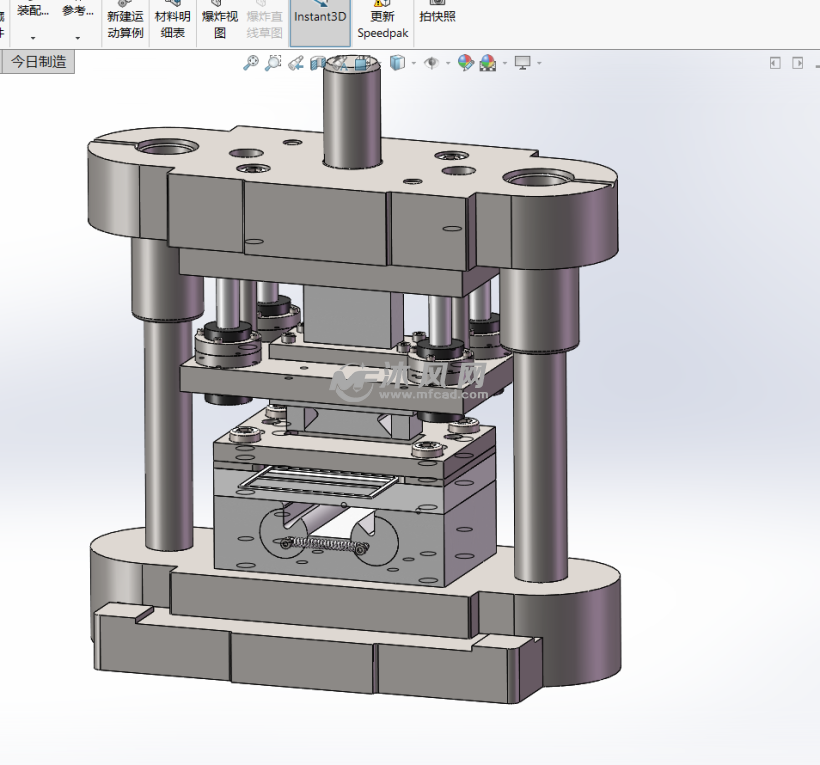820x765 pixels.
Task: Switch to the 今日制造 tab
Action: pos(39,62)
